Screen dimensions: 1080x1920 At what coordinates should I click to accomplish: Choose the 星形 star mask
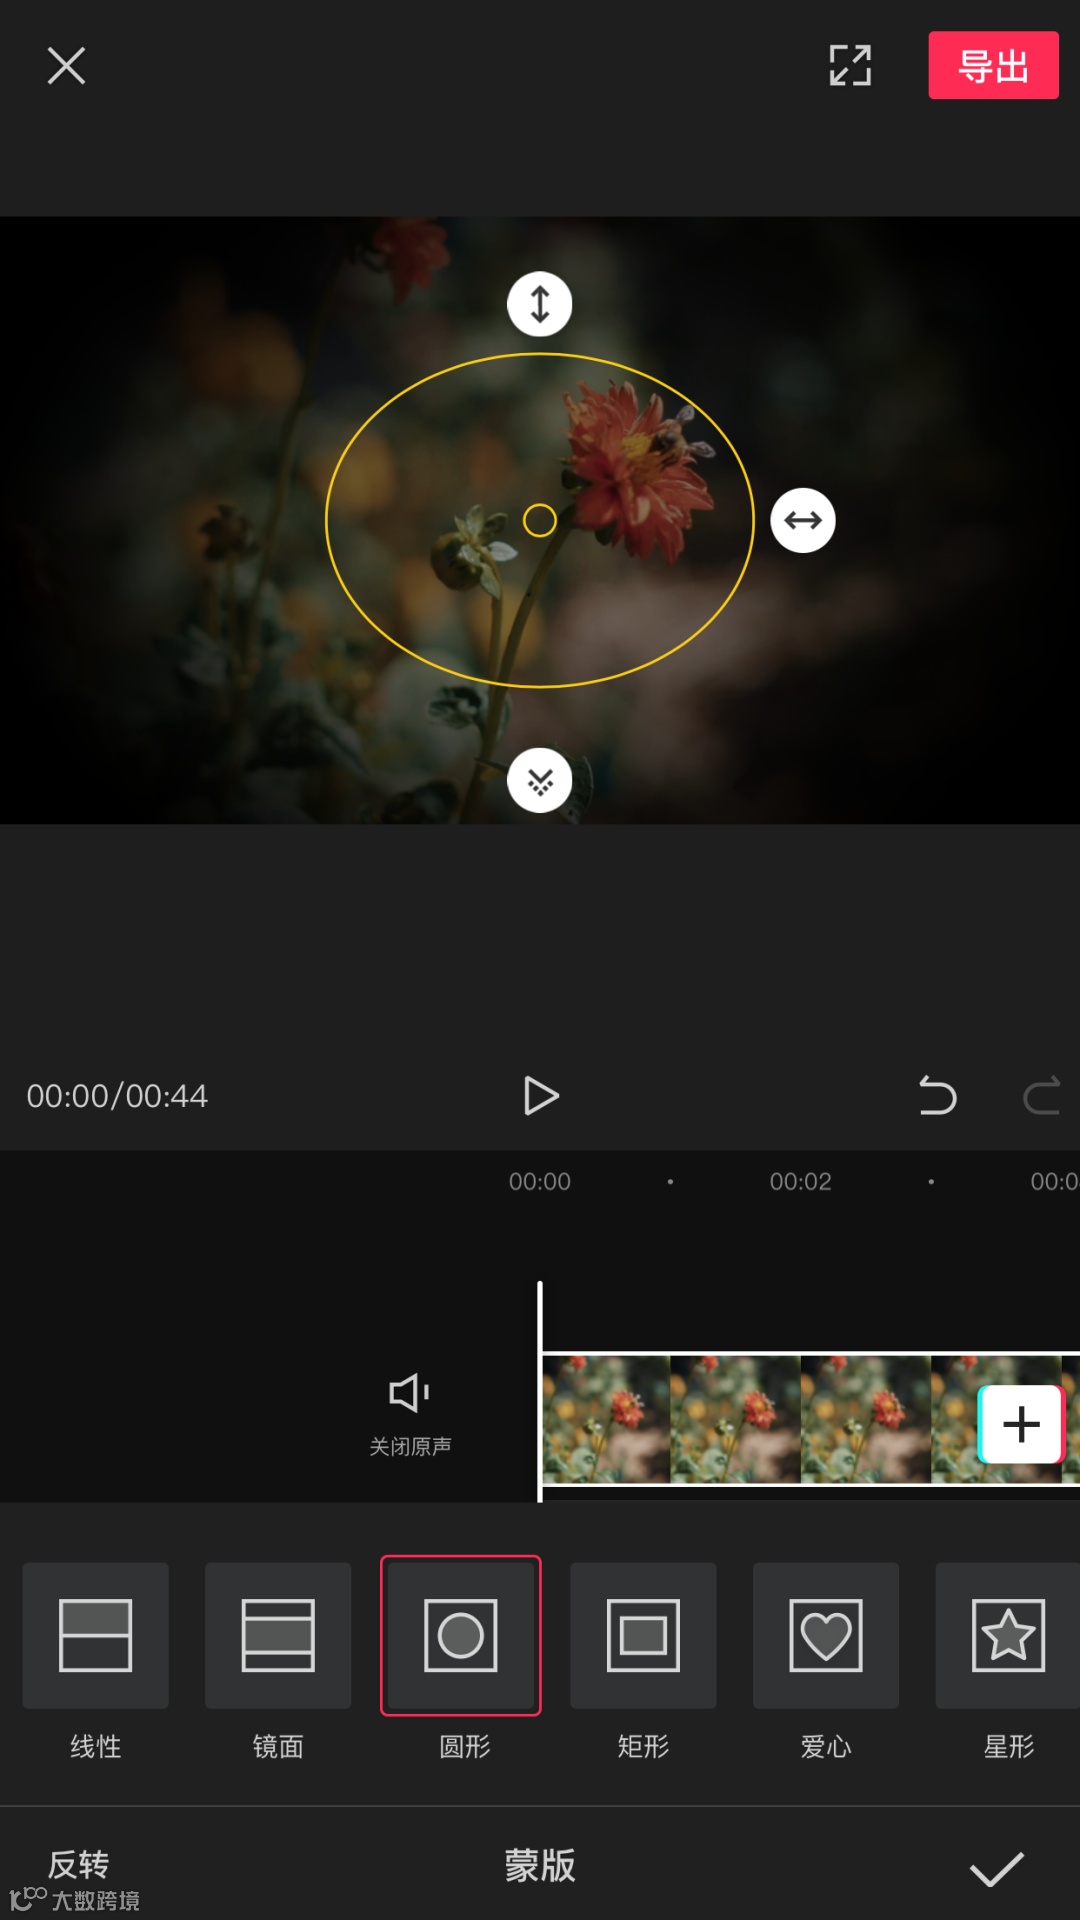(x=1008, y=1635)
